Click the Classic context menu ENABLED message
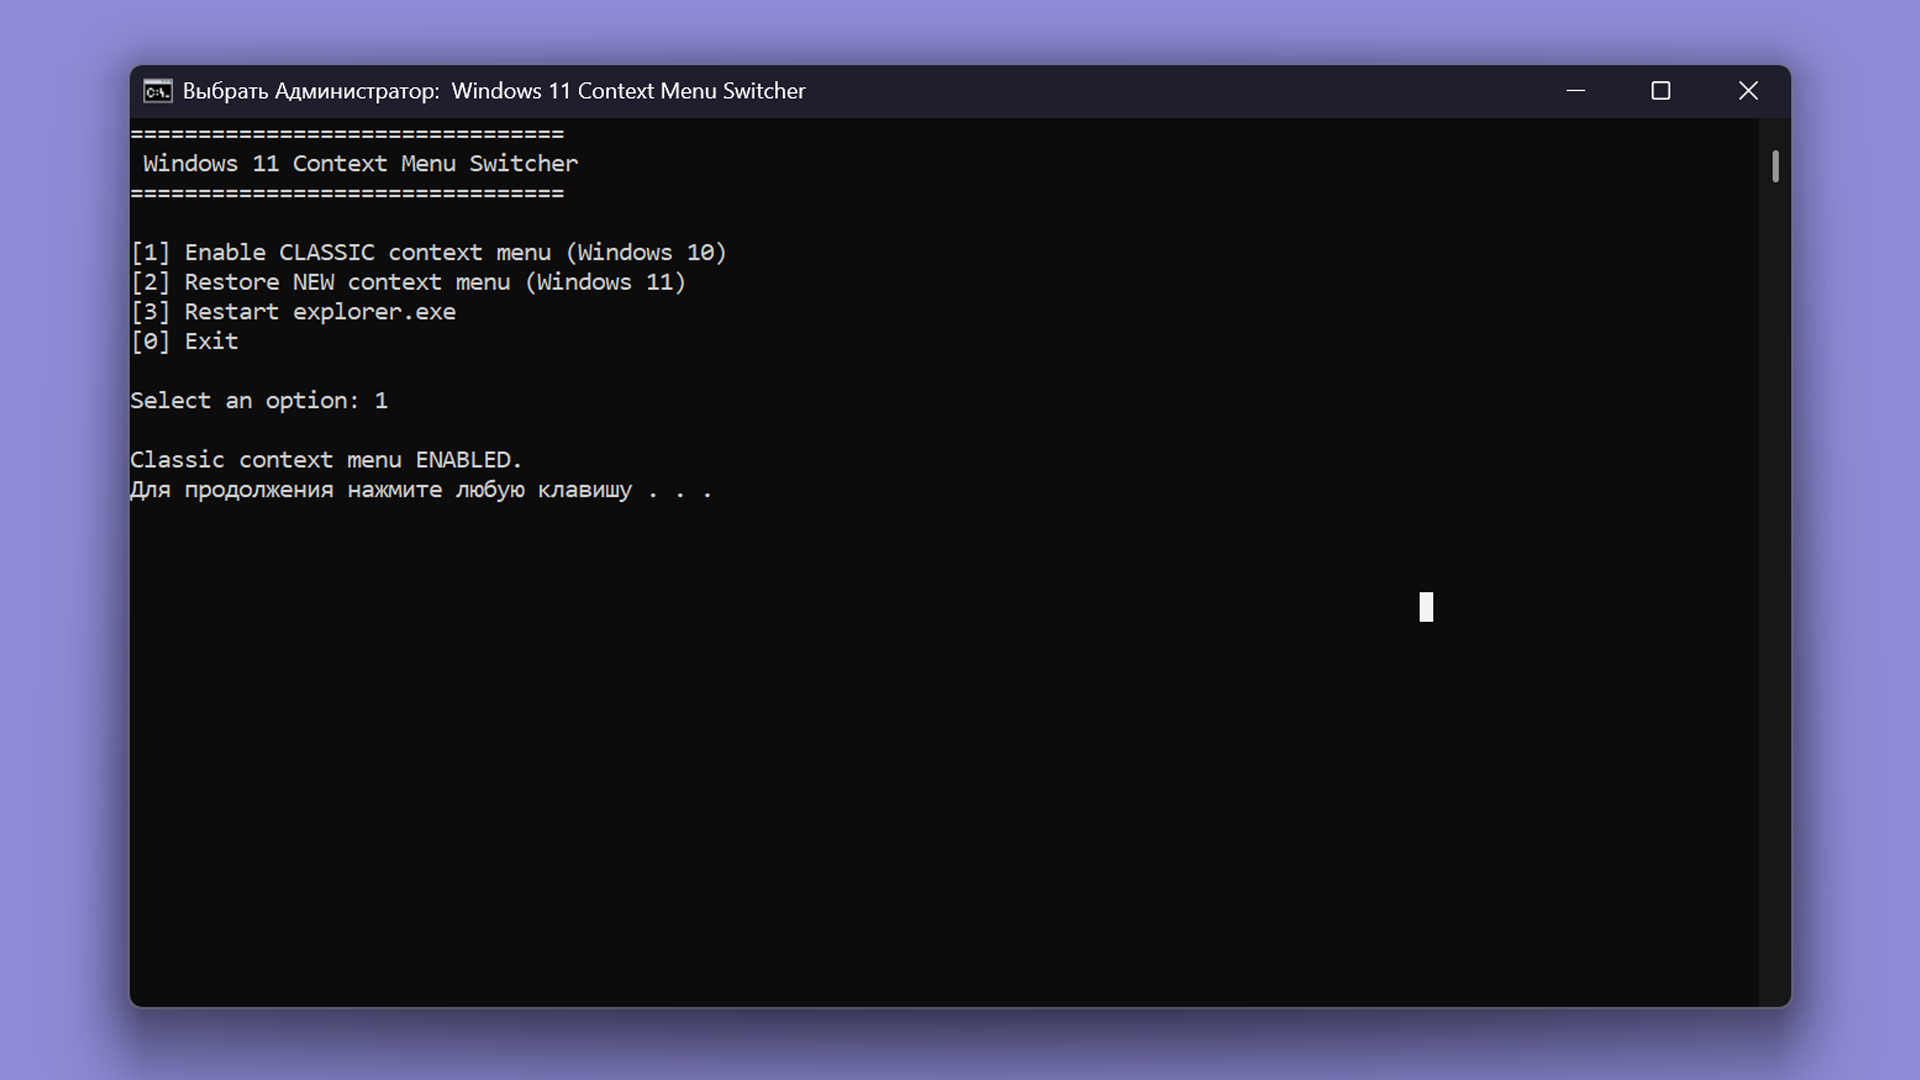This screenshot has width=1920, height=1080. pos(326,460)
